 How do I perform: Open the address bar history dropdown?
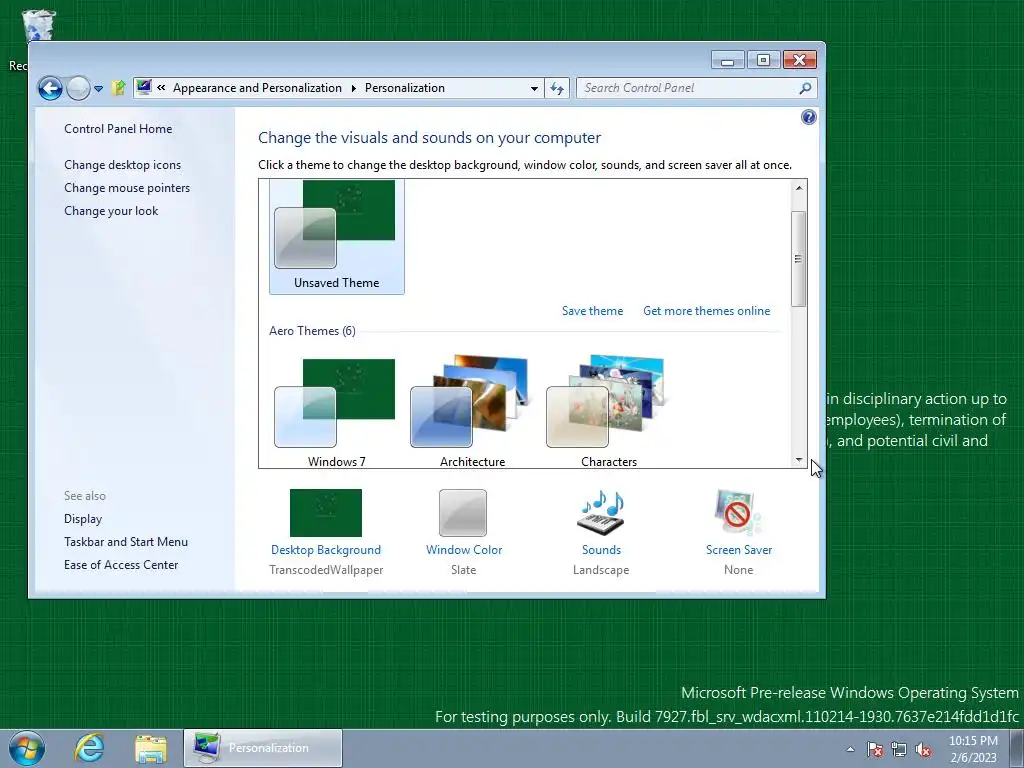pos(534,88)
